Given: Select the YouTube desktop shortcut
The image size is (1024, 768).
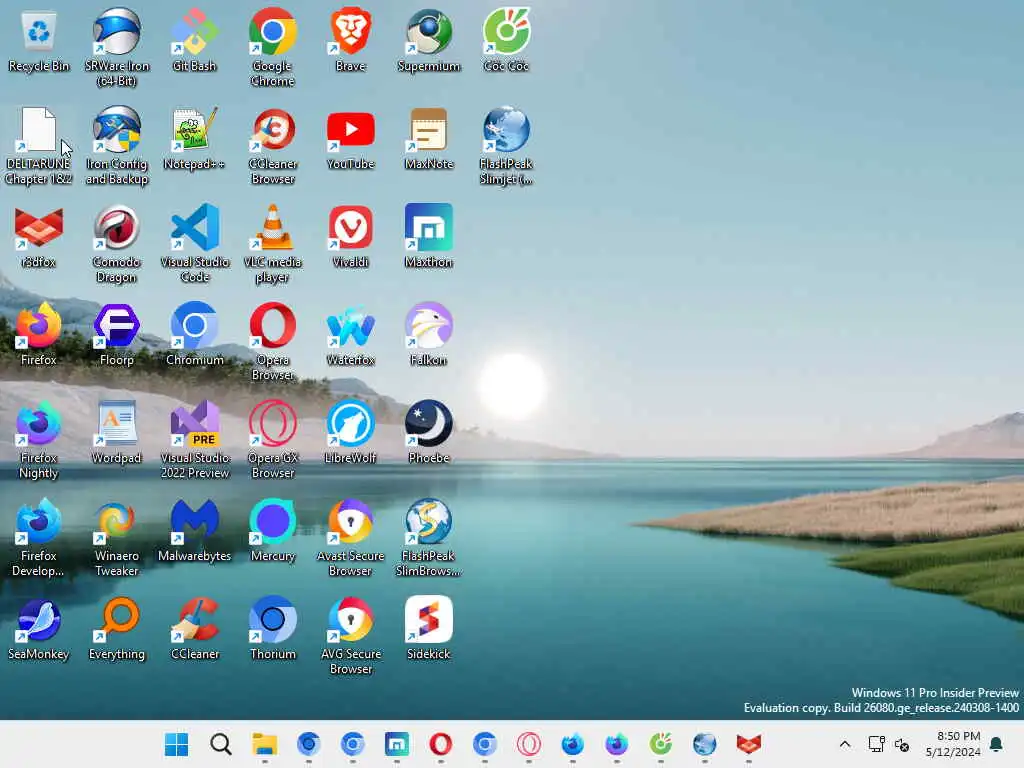Looking at the screenshot, I should 351,139.
